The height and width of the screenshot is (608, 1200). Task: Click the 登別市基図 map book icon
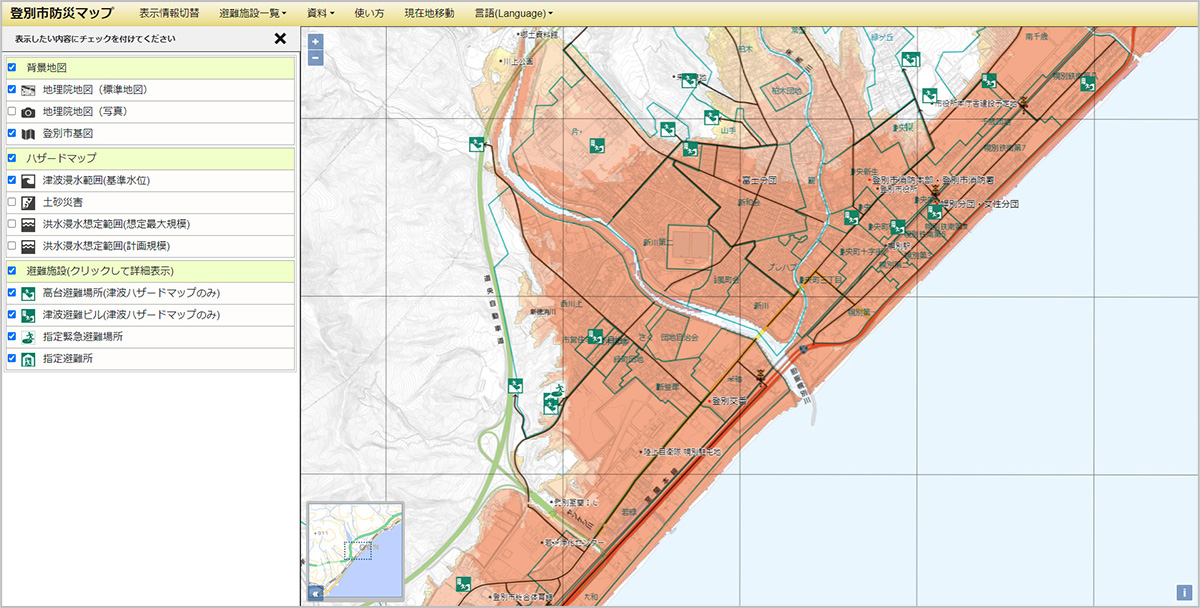[28, 134]
